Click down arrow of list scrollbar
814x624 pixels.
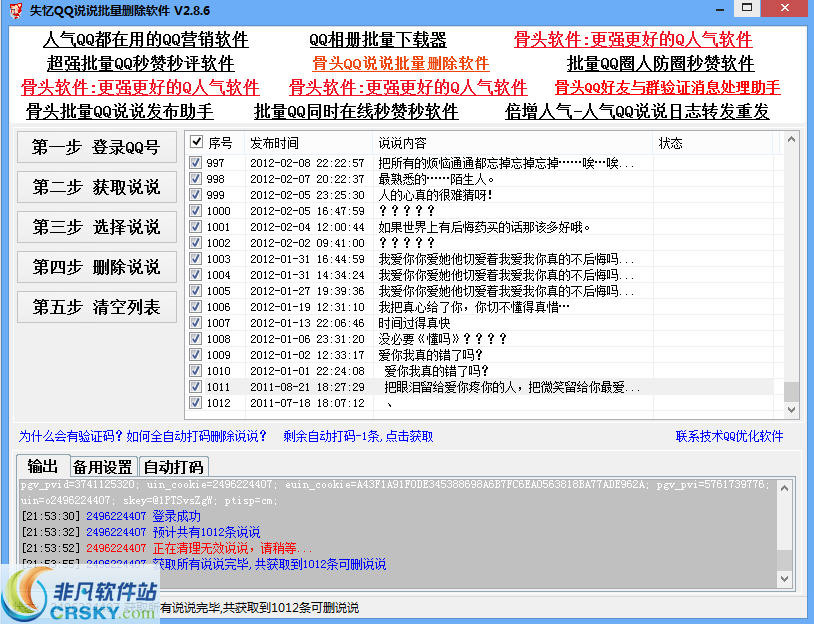pyautogui.click(x=791, y=410)
